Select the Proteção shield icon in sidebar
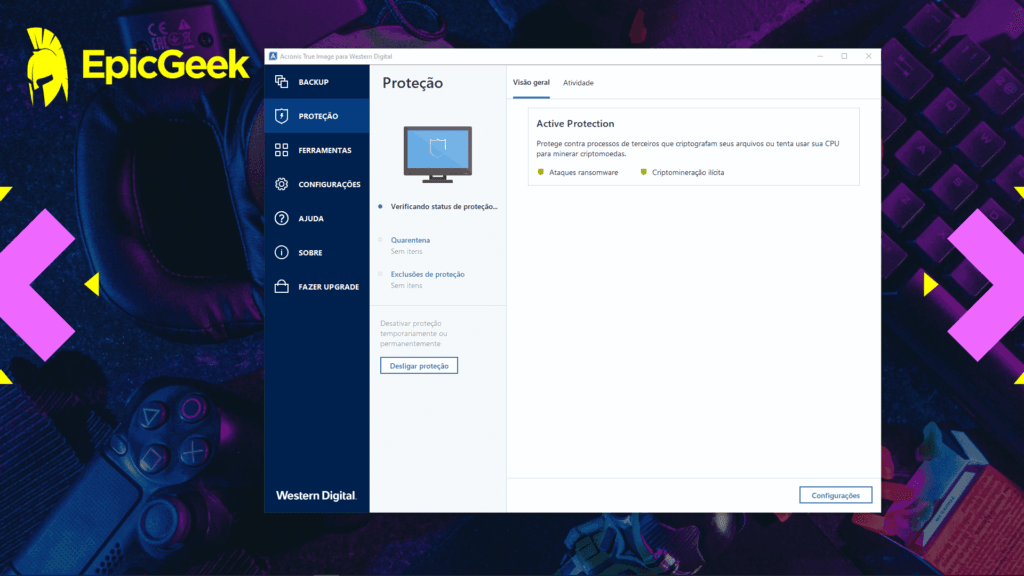 [283, 115]
